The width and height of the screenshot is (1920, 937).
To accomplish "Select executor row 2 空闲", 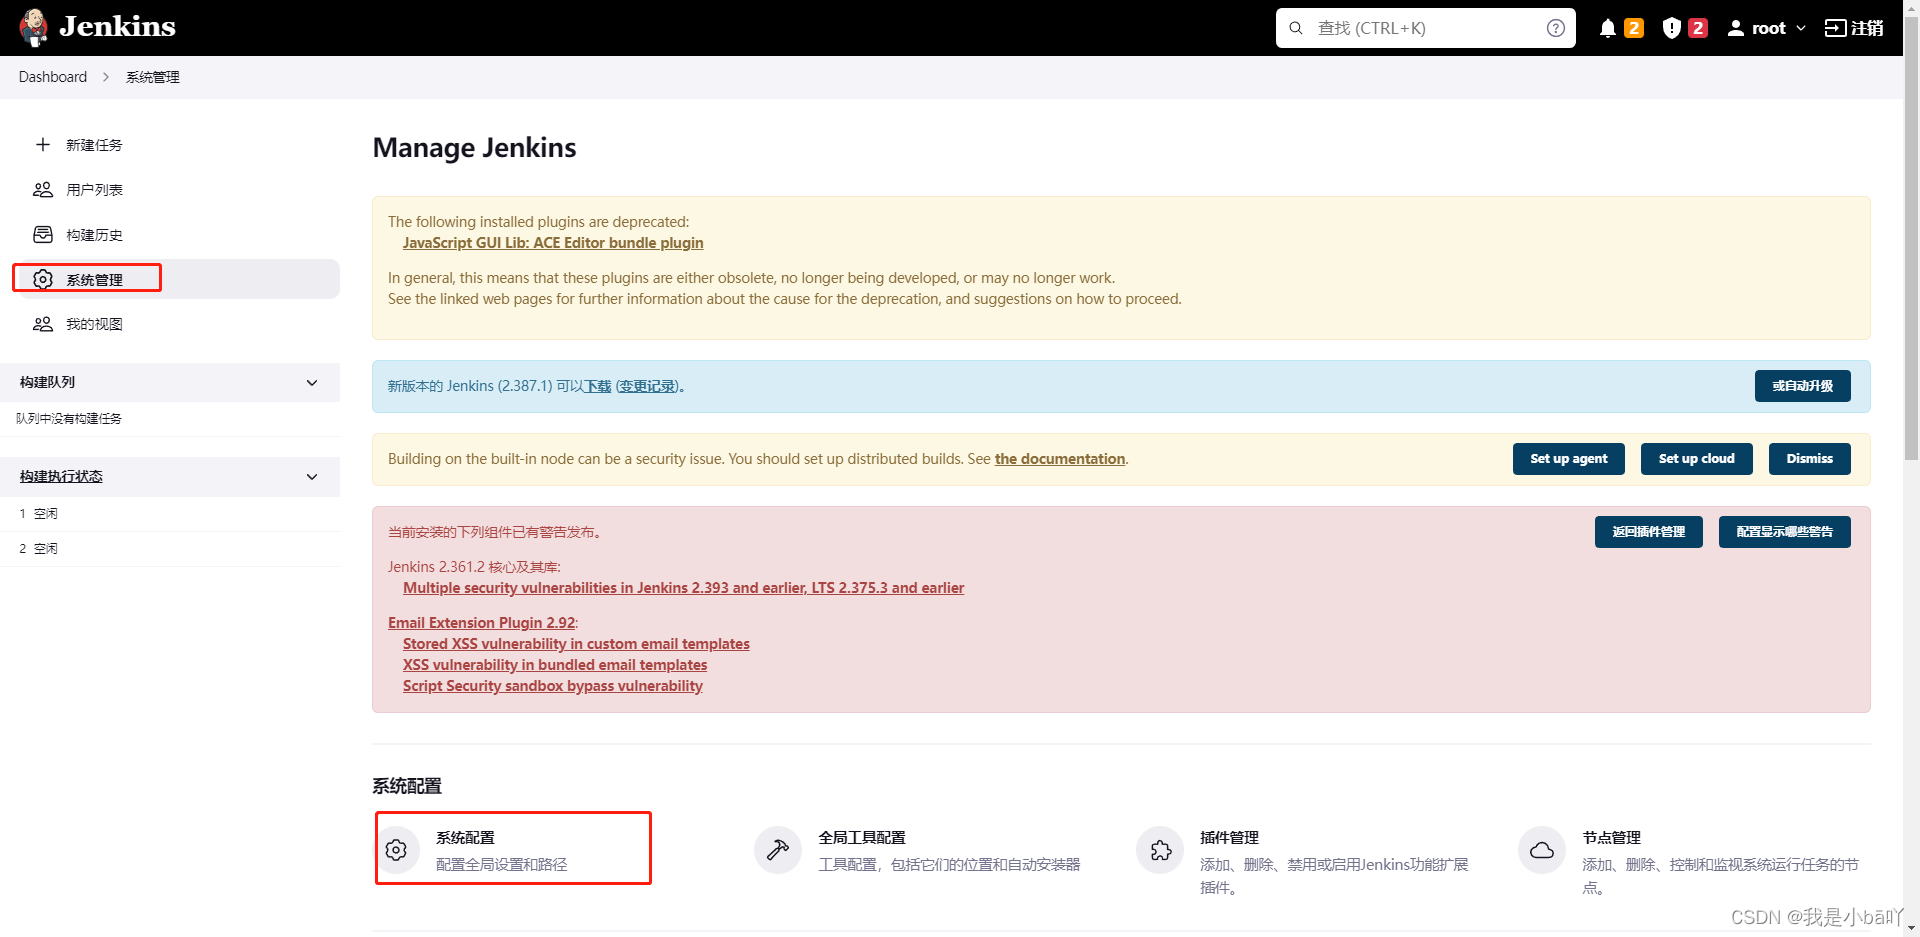I will point(170,549).
